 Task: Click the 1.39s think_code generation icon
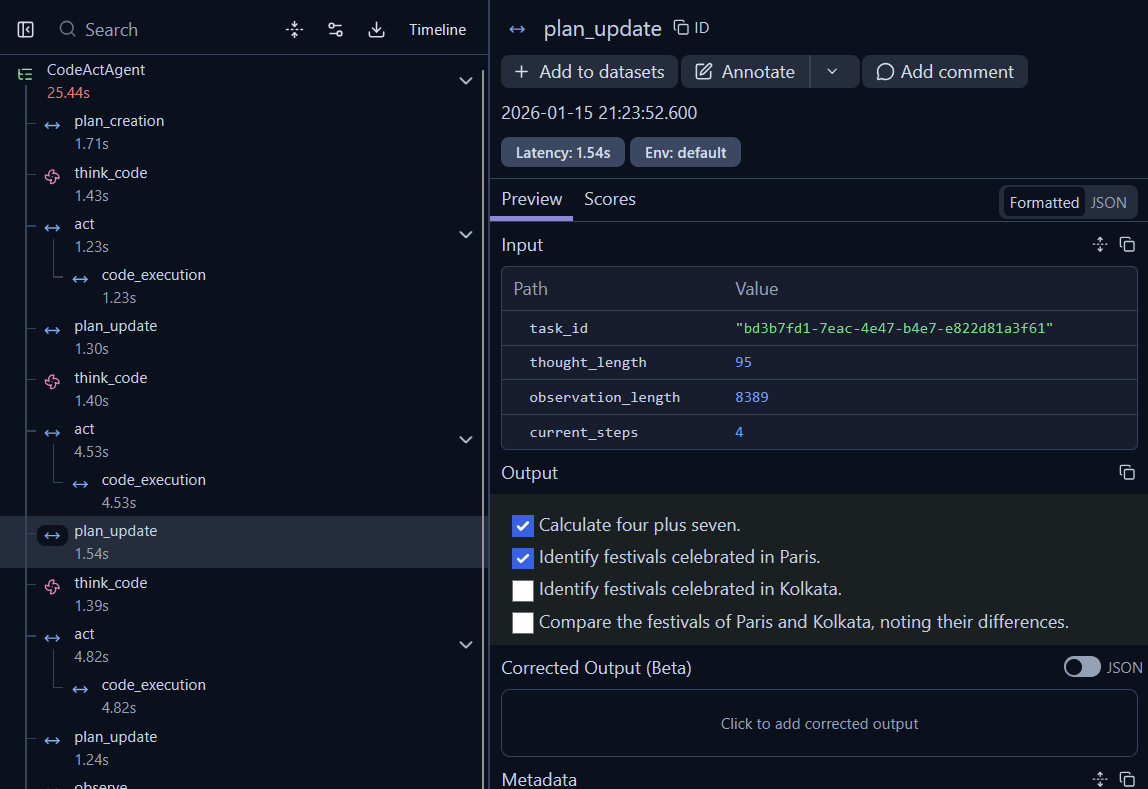52,586
